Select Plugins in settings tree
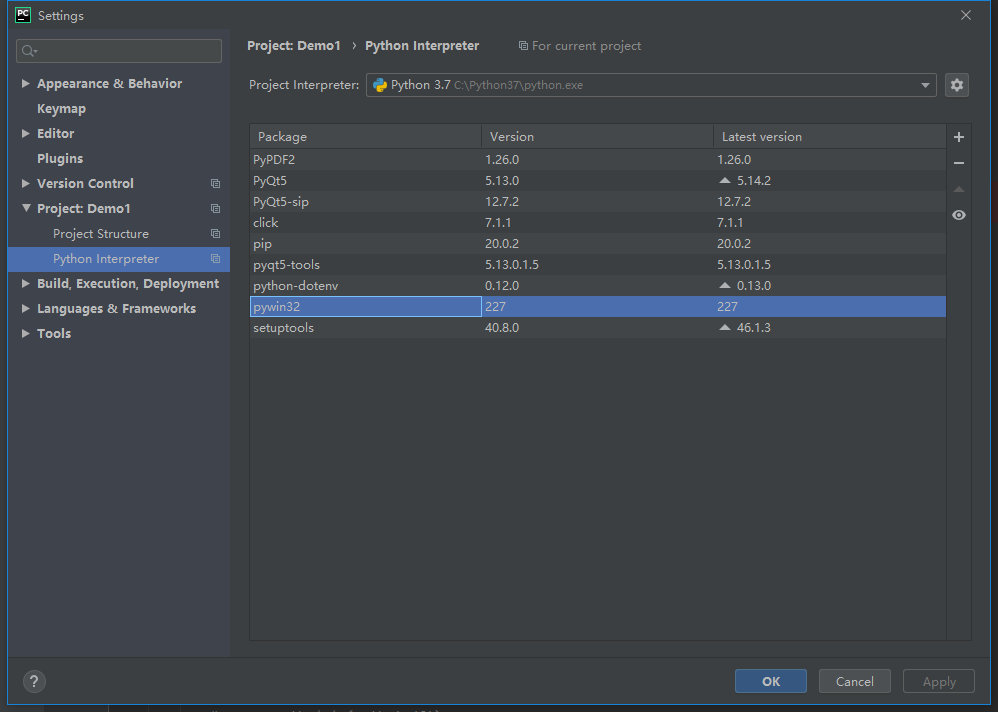Viewport: 998px width, 712px height. (60, 158)
